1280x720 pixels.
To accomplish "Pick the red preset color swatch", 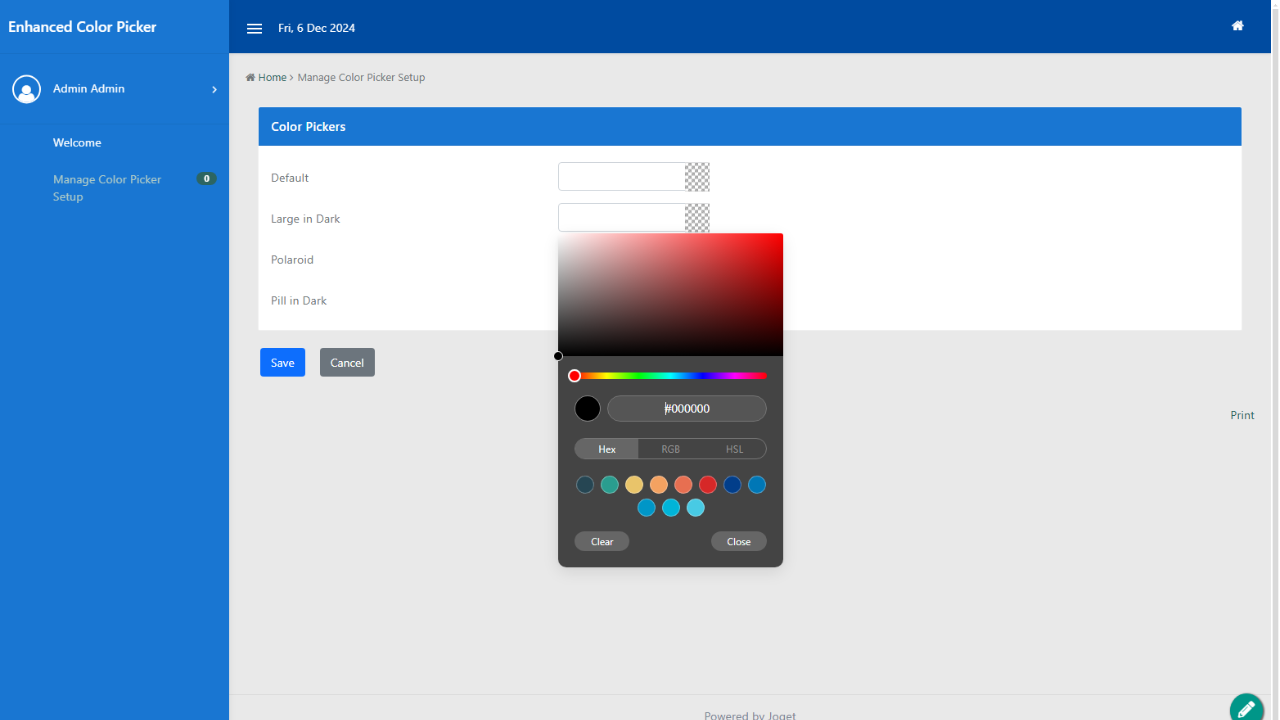I will tap(708, 485).
